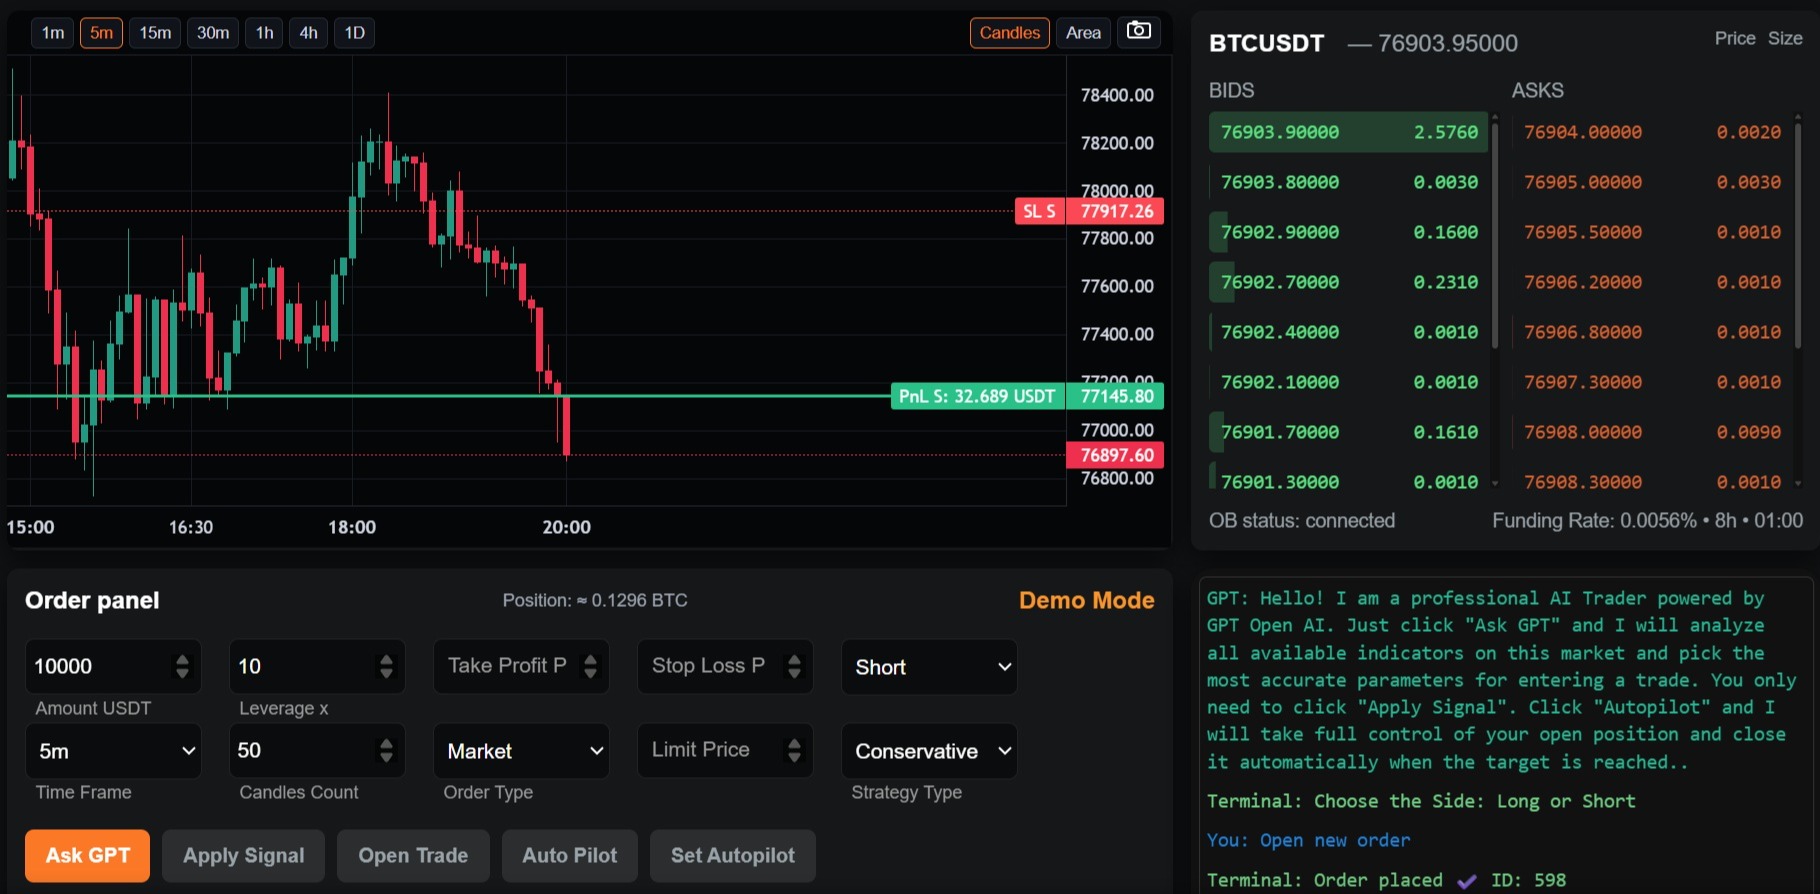This screenshot has height=894, width=1820.
Task: Click the Open Trade button
Action: 413,855
